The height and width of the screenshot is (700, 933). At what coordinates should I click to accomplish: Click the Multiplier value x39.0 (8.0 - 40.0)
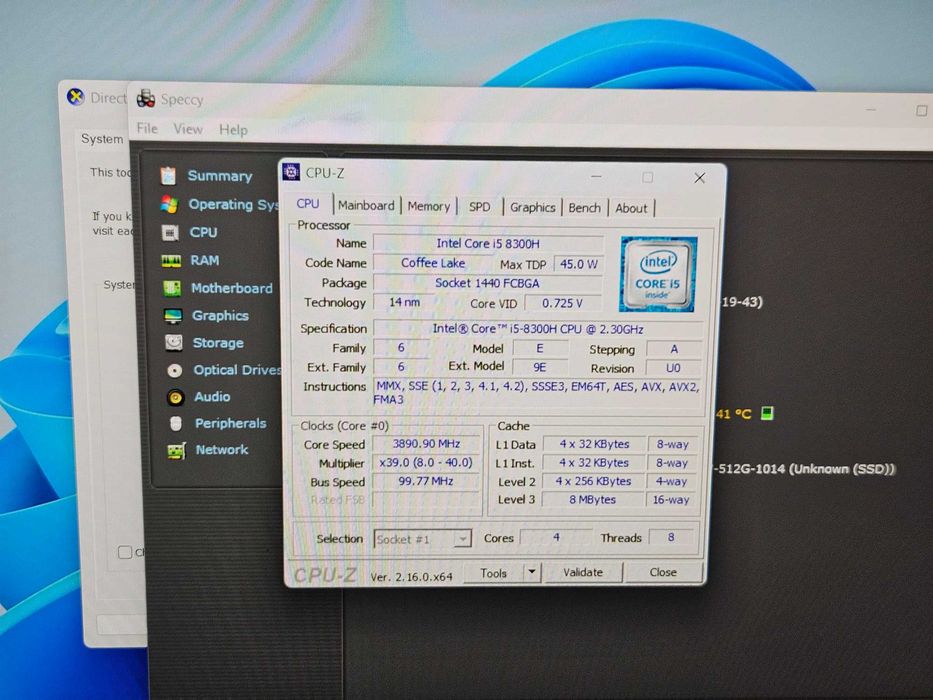point(426,462)
